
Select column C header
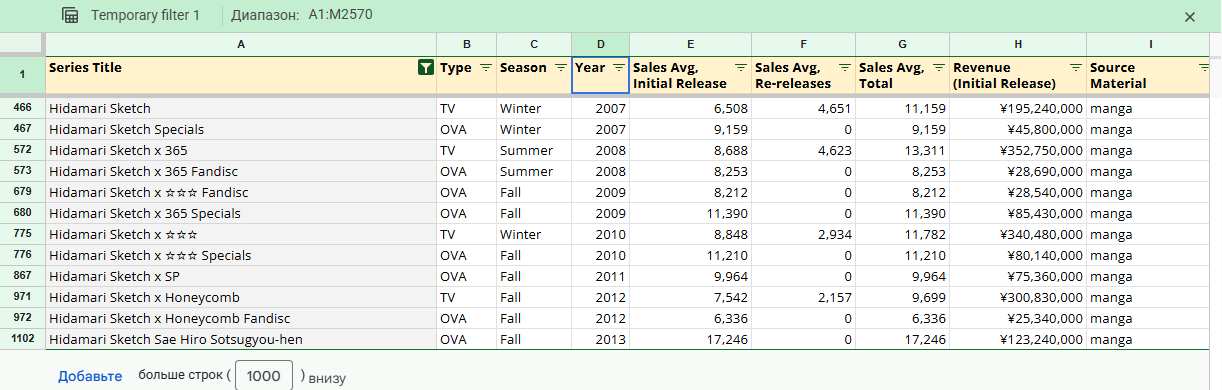tap(534, 44)
